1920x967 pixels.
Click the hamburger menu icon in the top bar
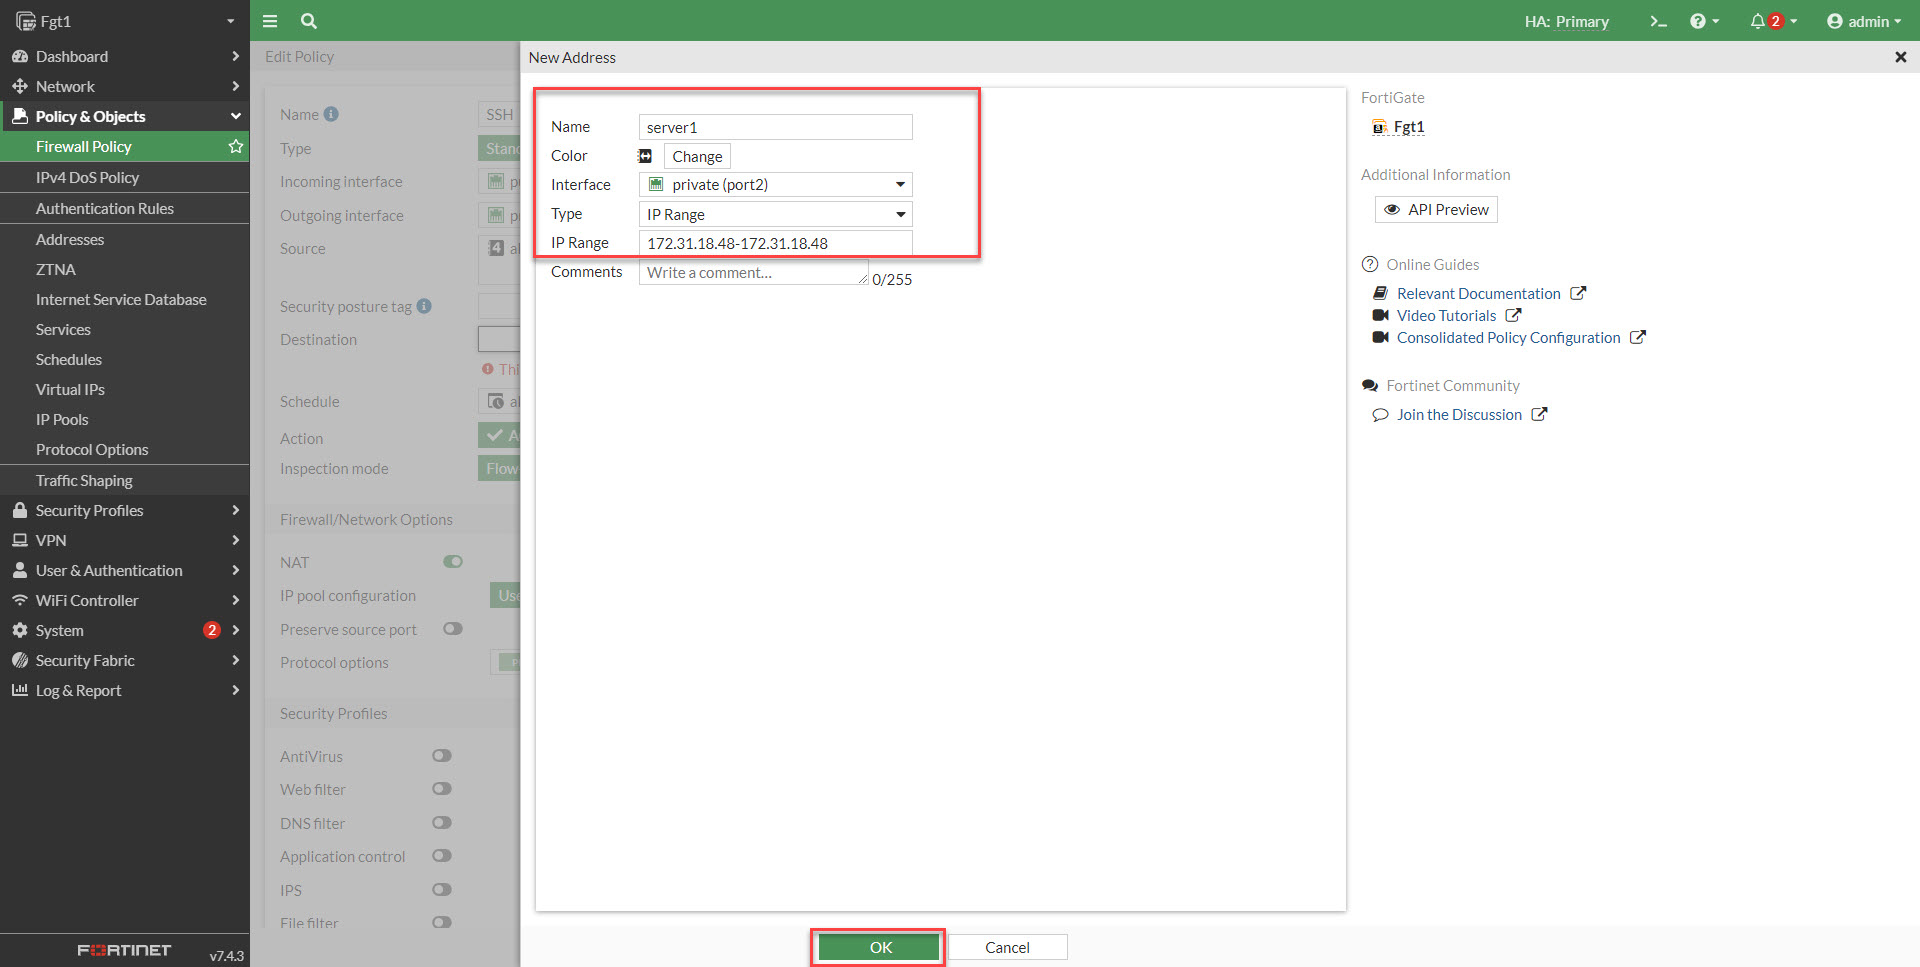click(269, 21)
